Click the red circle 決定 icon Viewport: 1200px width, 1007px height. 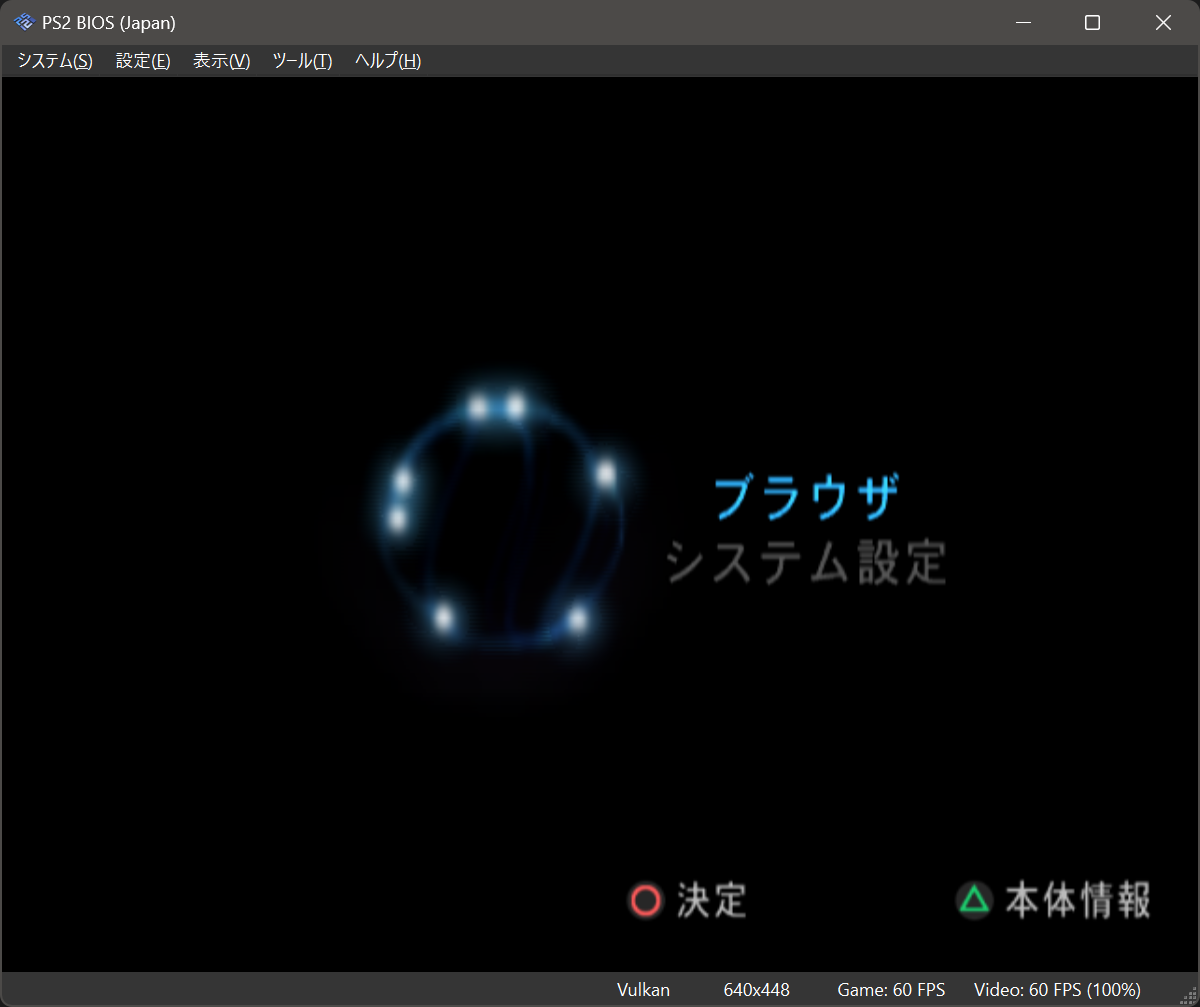tap(645, 901)
